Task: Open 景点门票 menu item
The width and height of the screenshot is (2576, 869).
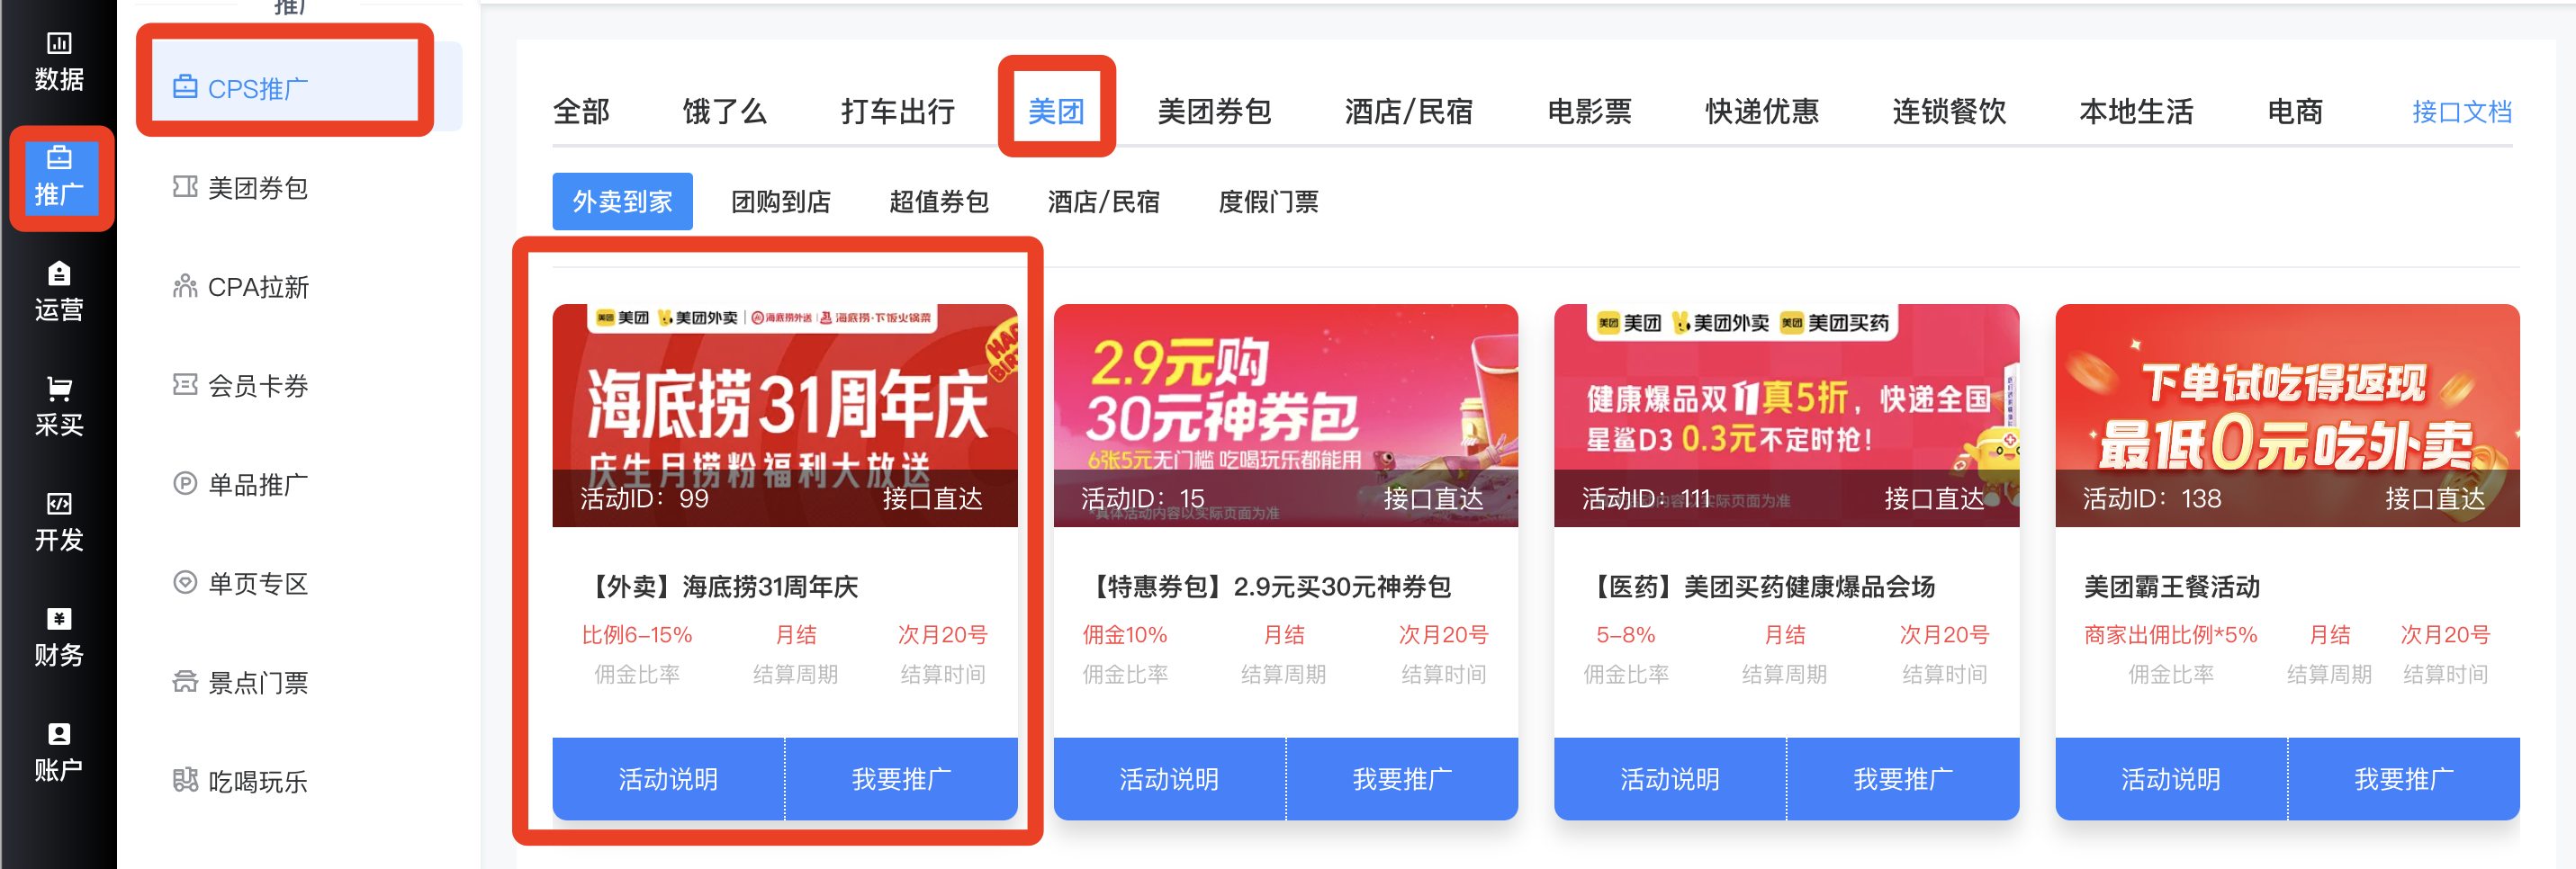Action: [x=241, y=683]
